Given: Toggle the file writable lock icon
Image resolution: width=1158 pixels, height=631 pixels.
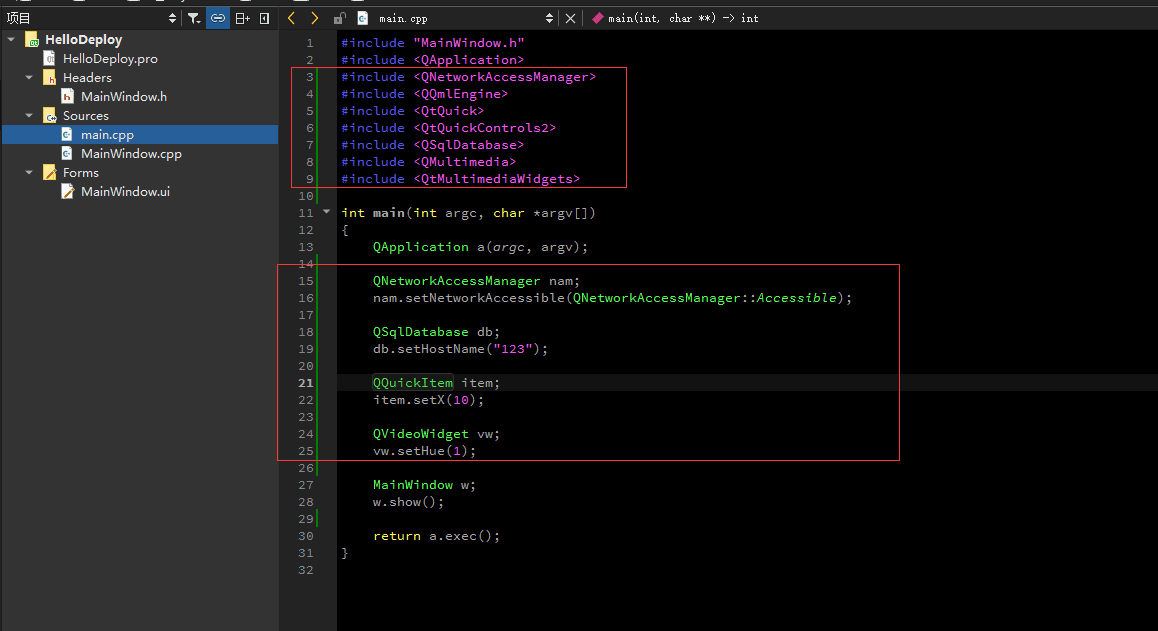Looking at the screenshot, I should click(339, 18).
